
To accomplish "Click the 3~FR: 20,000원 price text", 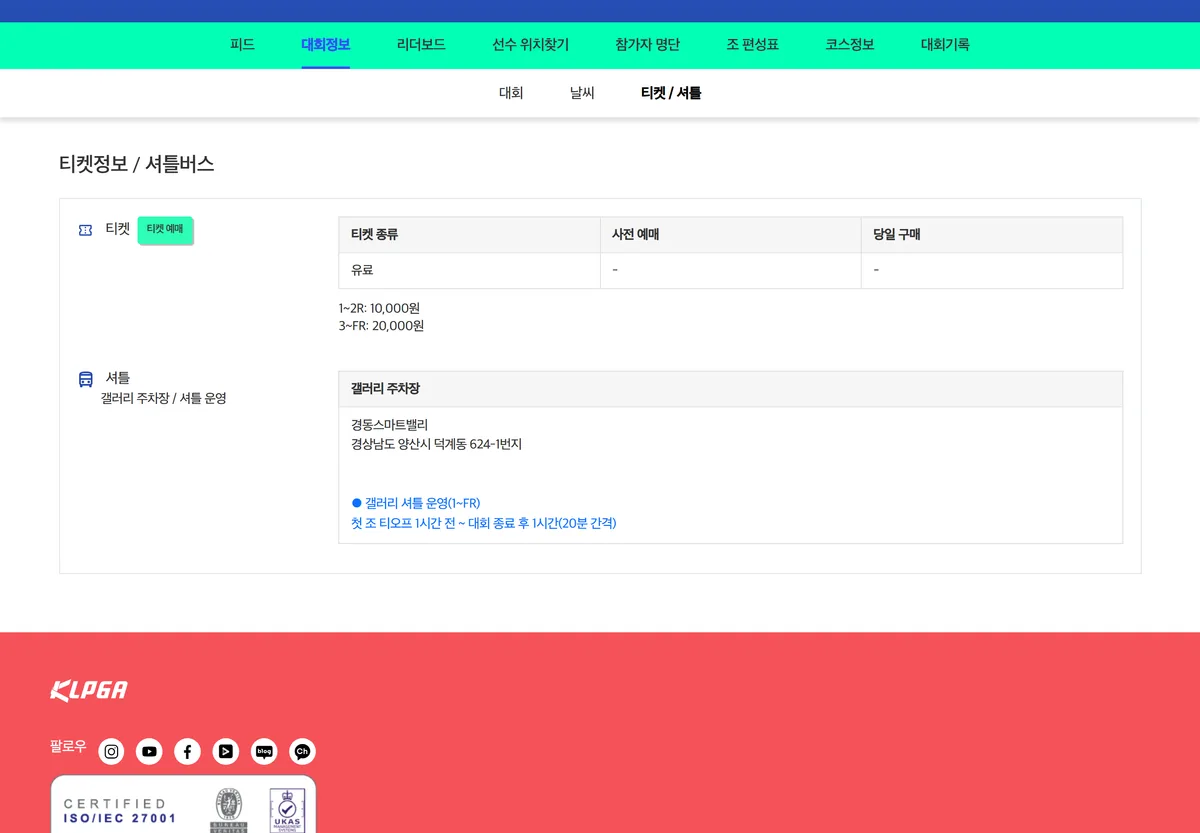I will point(381,326).
